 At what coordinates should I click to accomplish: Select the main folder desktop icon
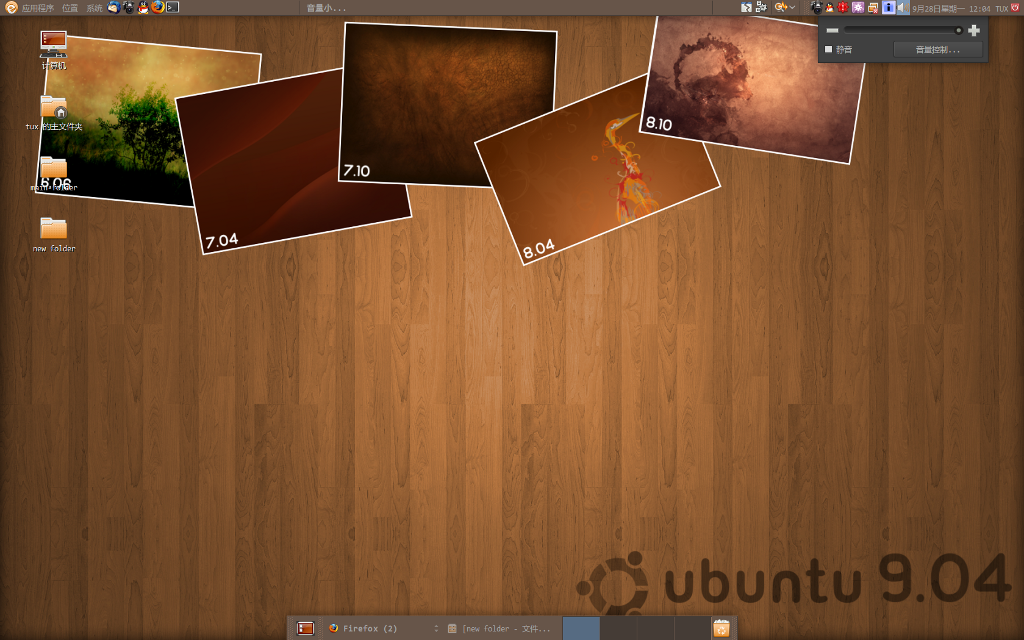coord(54,174)
